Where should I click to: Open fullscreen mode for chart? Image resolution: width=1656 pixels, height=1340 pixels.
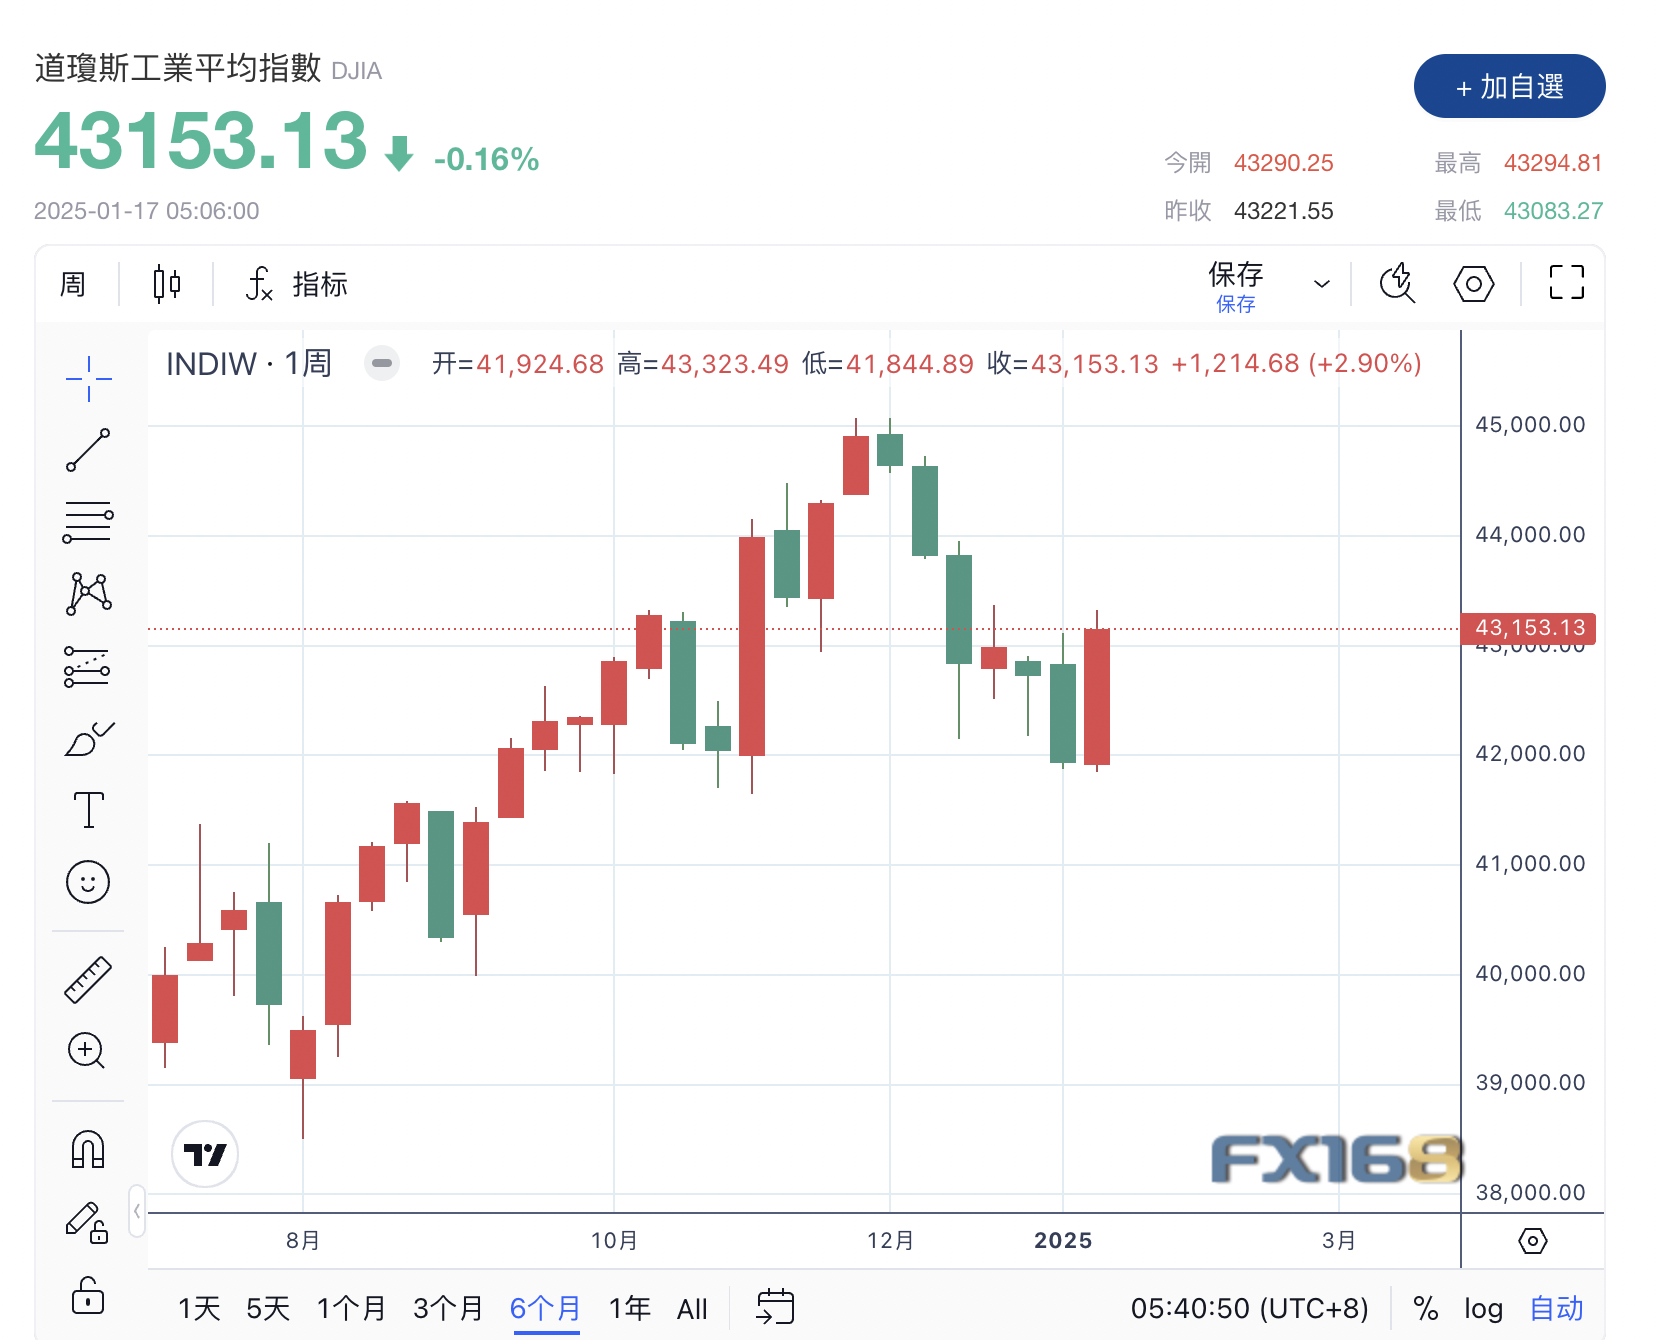(x=1566, y=283)
